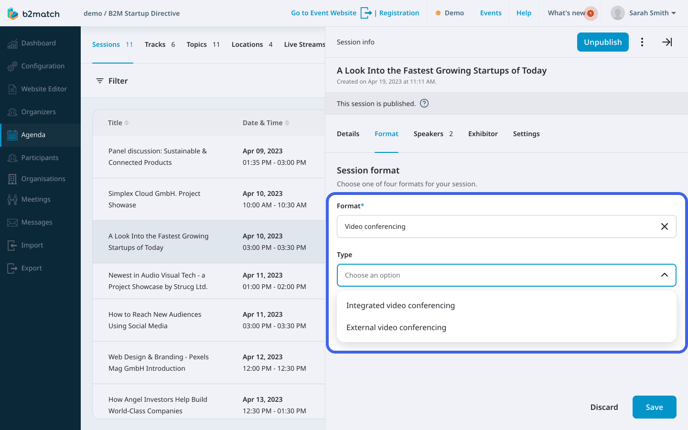Go to Organizers in the sidebar
Screen dimensions: 688x430
pyautogui.click(x=38, y=112)
